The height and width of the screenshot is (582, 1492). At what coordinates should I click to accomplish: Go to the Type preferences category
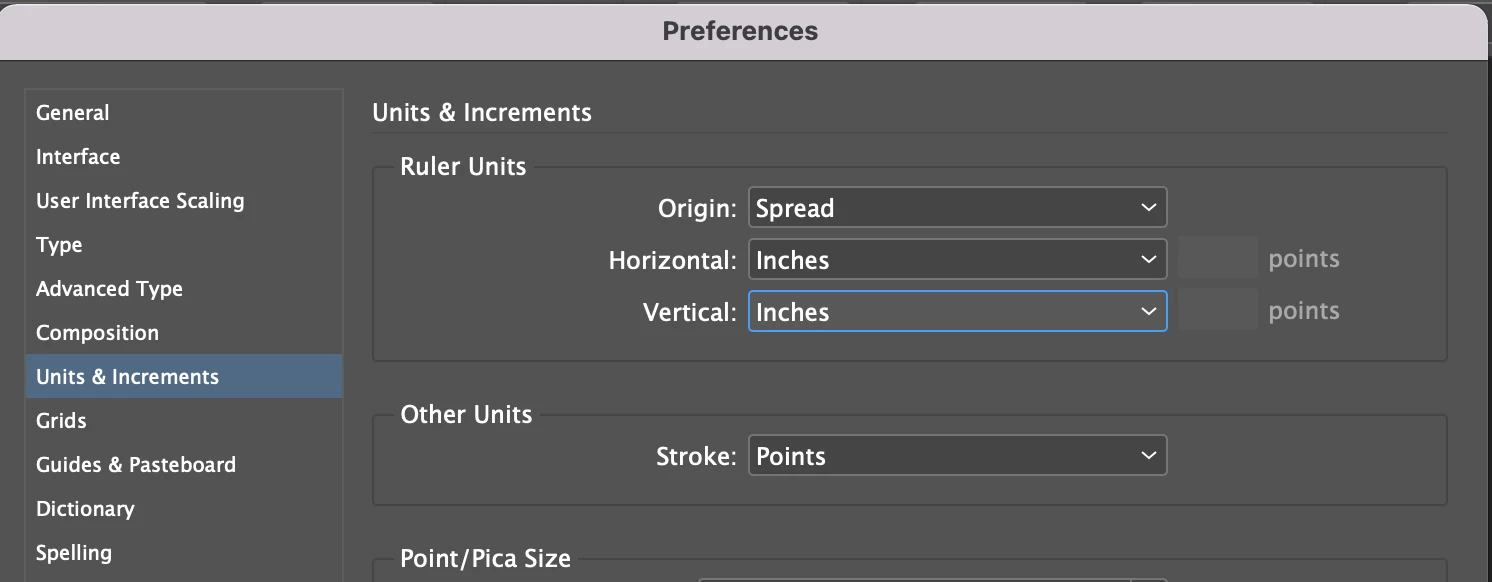tap(59, 245)
